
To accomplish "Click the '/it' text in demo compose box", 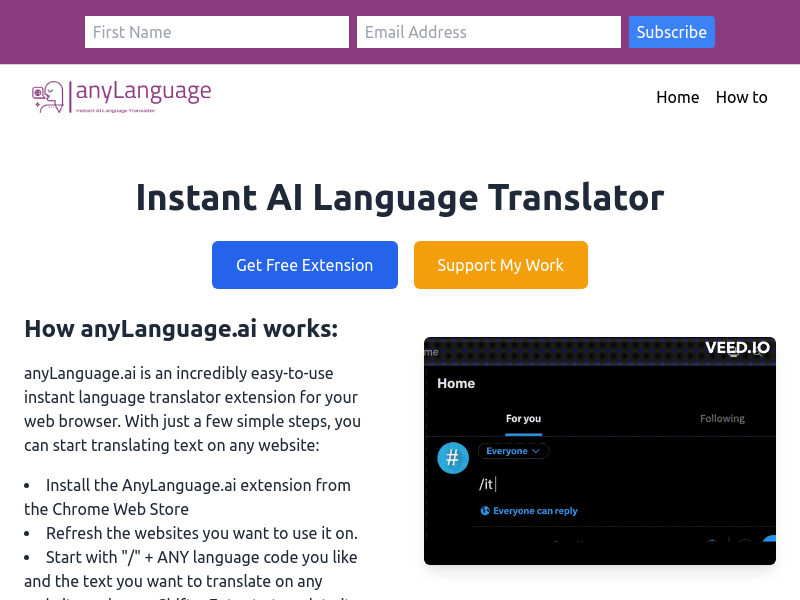I will coord(486,484).
